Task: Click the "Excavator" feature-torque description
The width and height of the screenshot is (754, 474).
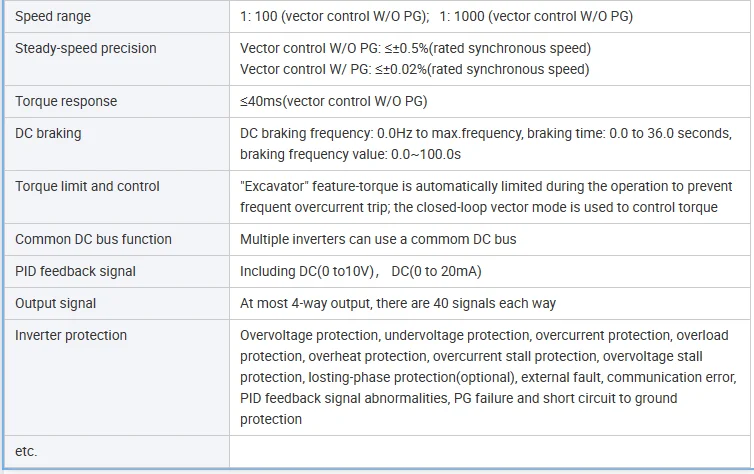Action: [x=486, y=197]
